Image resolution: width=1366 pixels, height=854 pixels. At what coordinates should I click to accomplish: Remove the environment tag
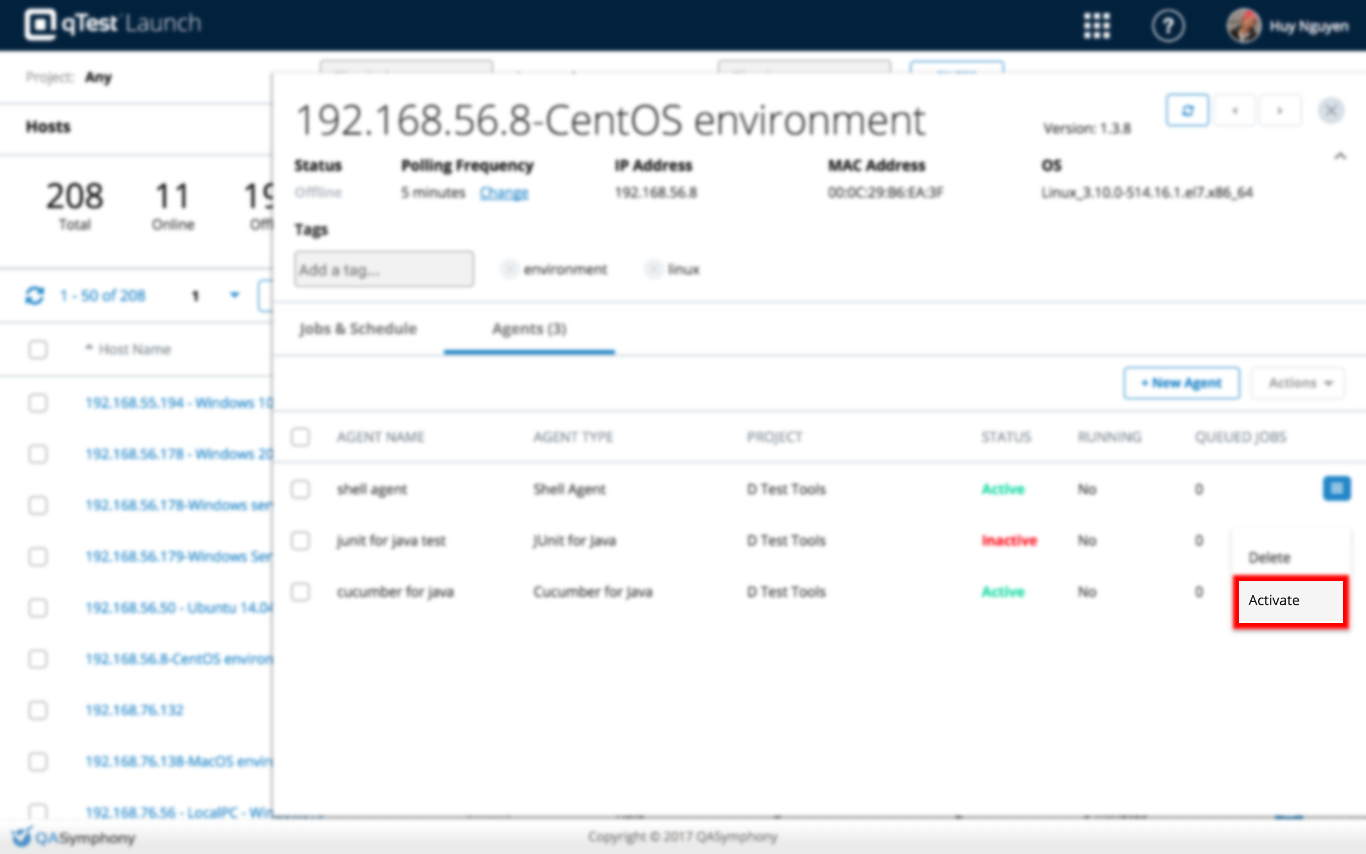point(509,269)
